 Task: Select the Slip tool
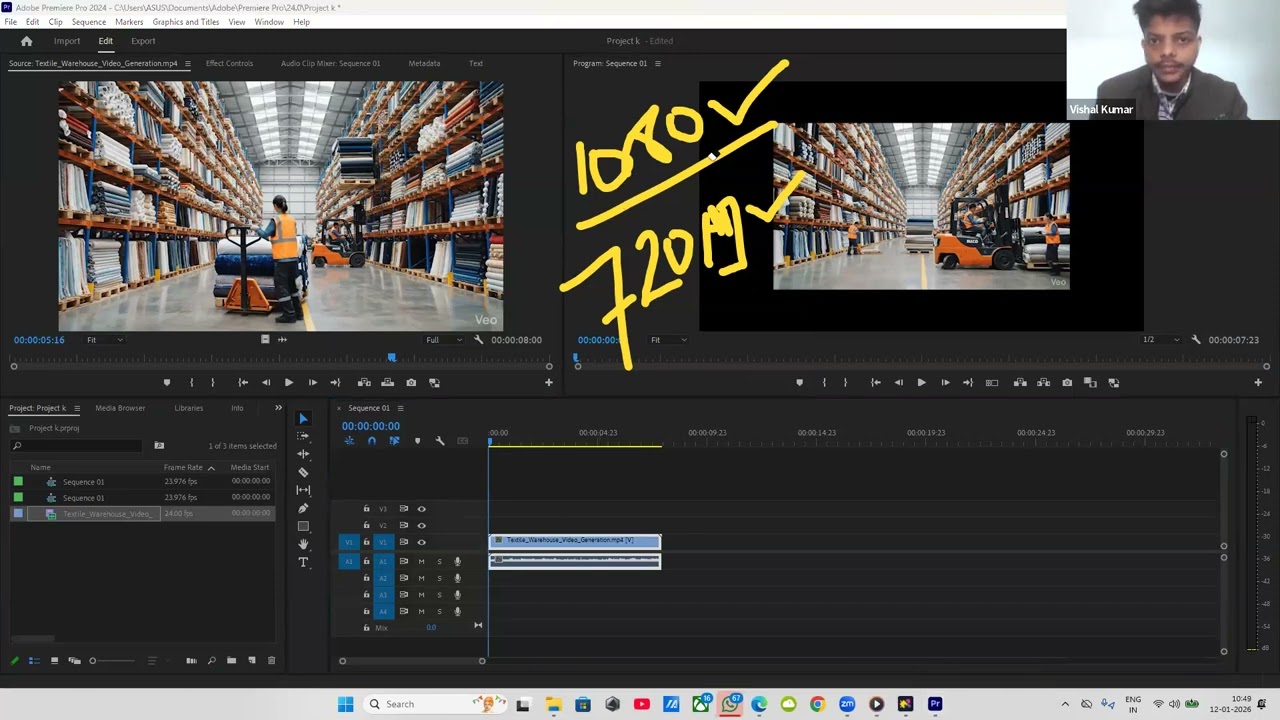click(x=304, y=490)
